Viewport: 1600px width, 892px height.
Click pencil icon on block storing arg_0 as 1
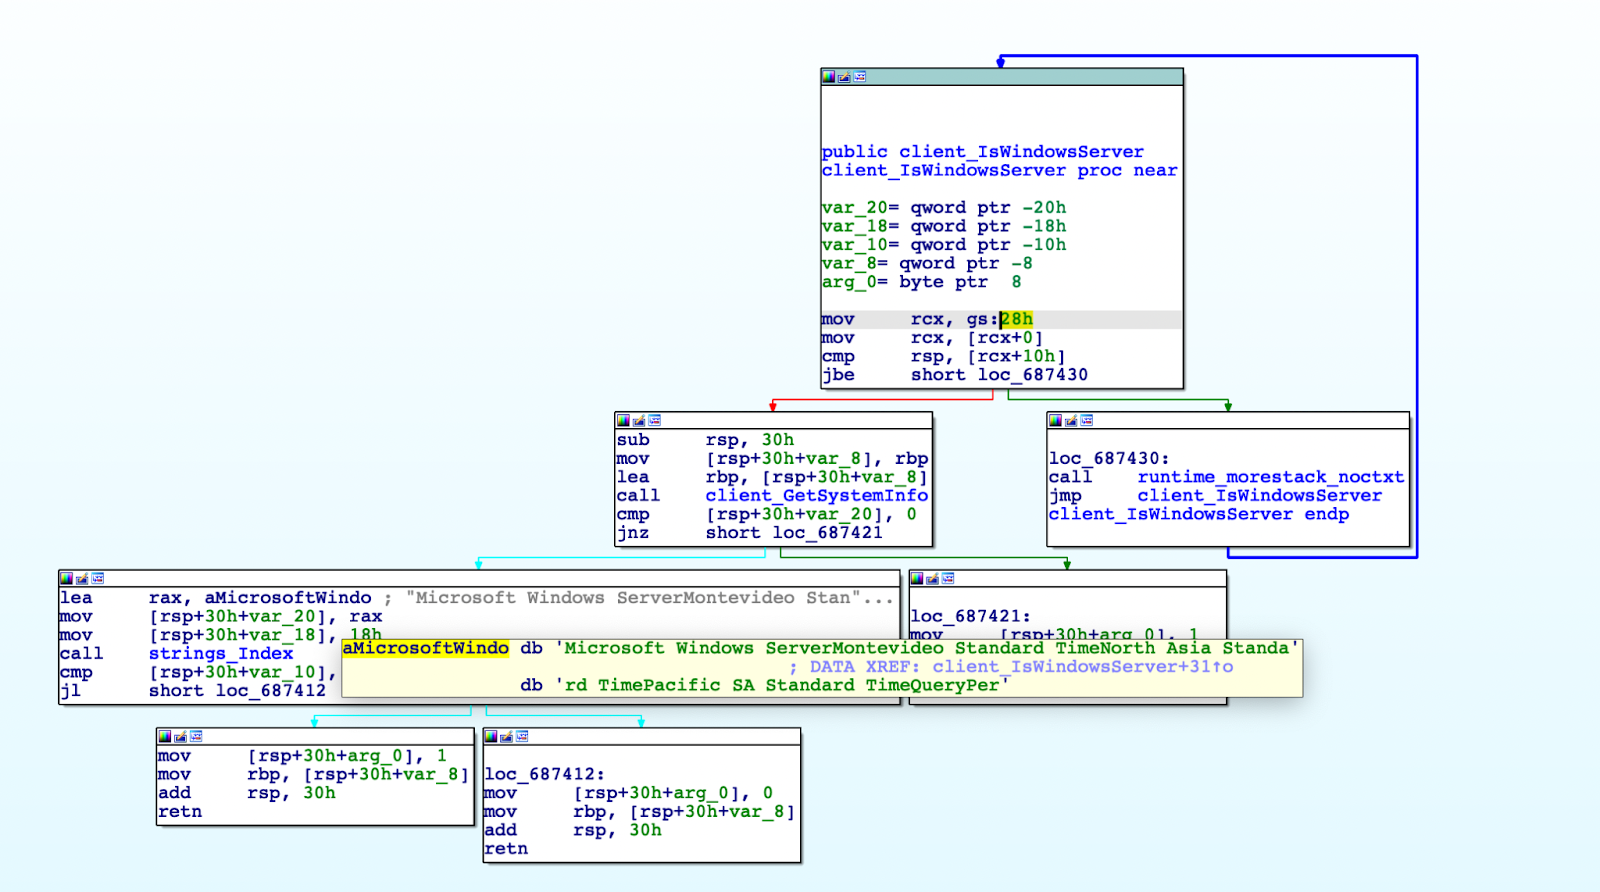click(180, 737)
